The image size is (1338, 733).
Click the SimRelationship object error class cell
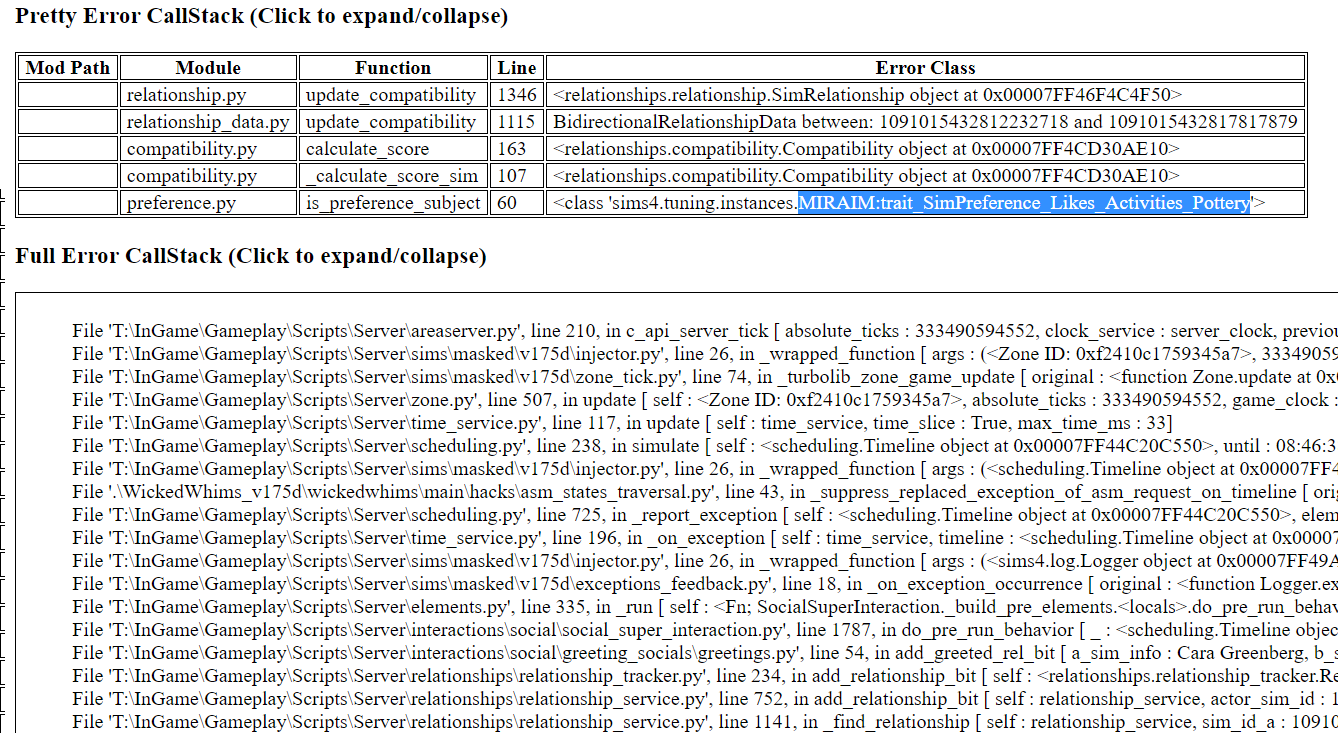(x=926, y=95)
